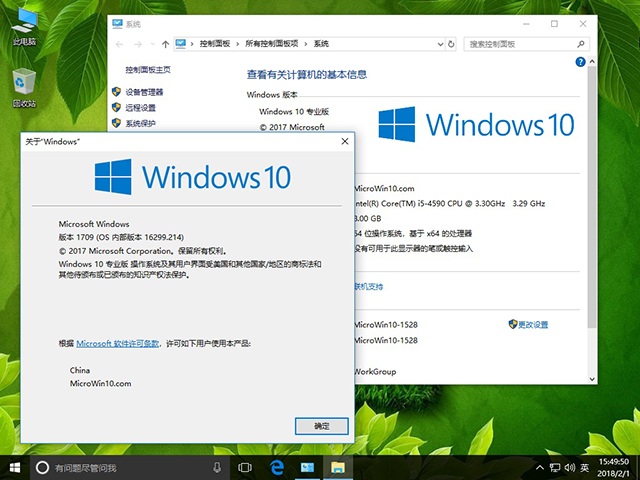Image resolution: width=640 pixels, height=480 pixels.
Task: Switch to System control panel taskbar item
Action: [x=307, y=468]
